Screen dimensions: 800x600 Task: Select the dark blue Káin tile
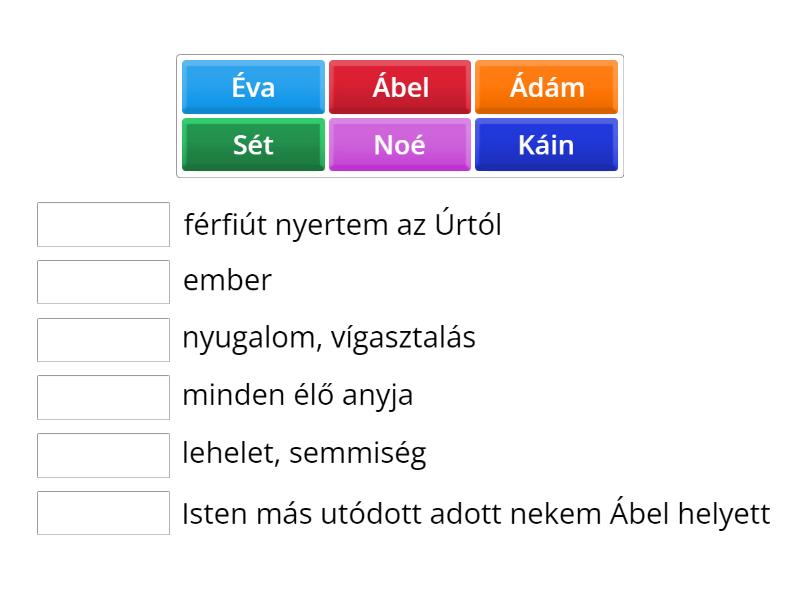tap(546, 145)
